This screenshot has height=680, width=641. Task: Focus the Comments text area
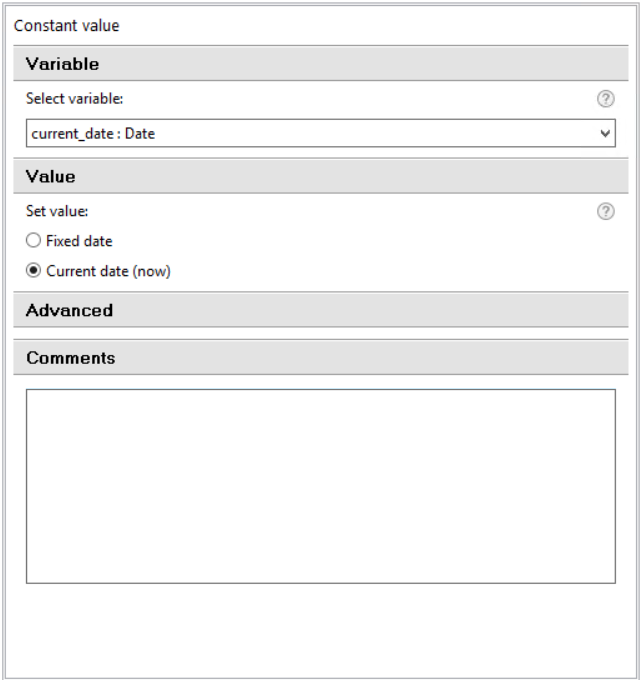tap(320, 486)
